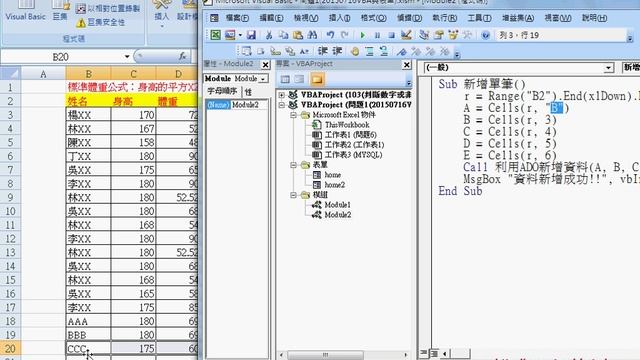Click the blue Help question mark icon
The image size is (640, 360).
tap(485, 35)
